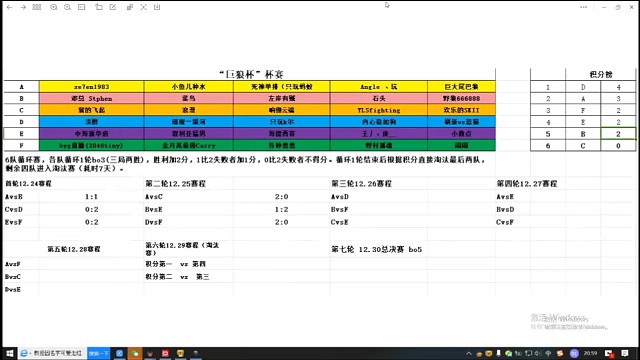The height and width of the screenshot is (360, 640).
Task: Click the 'DvsF' match in second round
Action: click(x=154, y=222)
